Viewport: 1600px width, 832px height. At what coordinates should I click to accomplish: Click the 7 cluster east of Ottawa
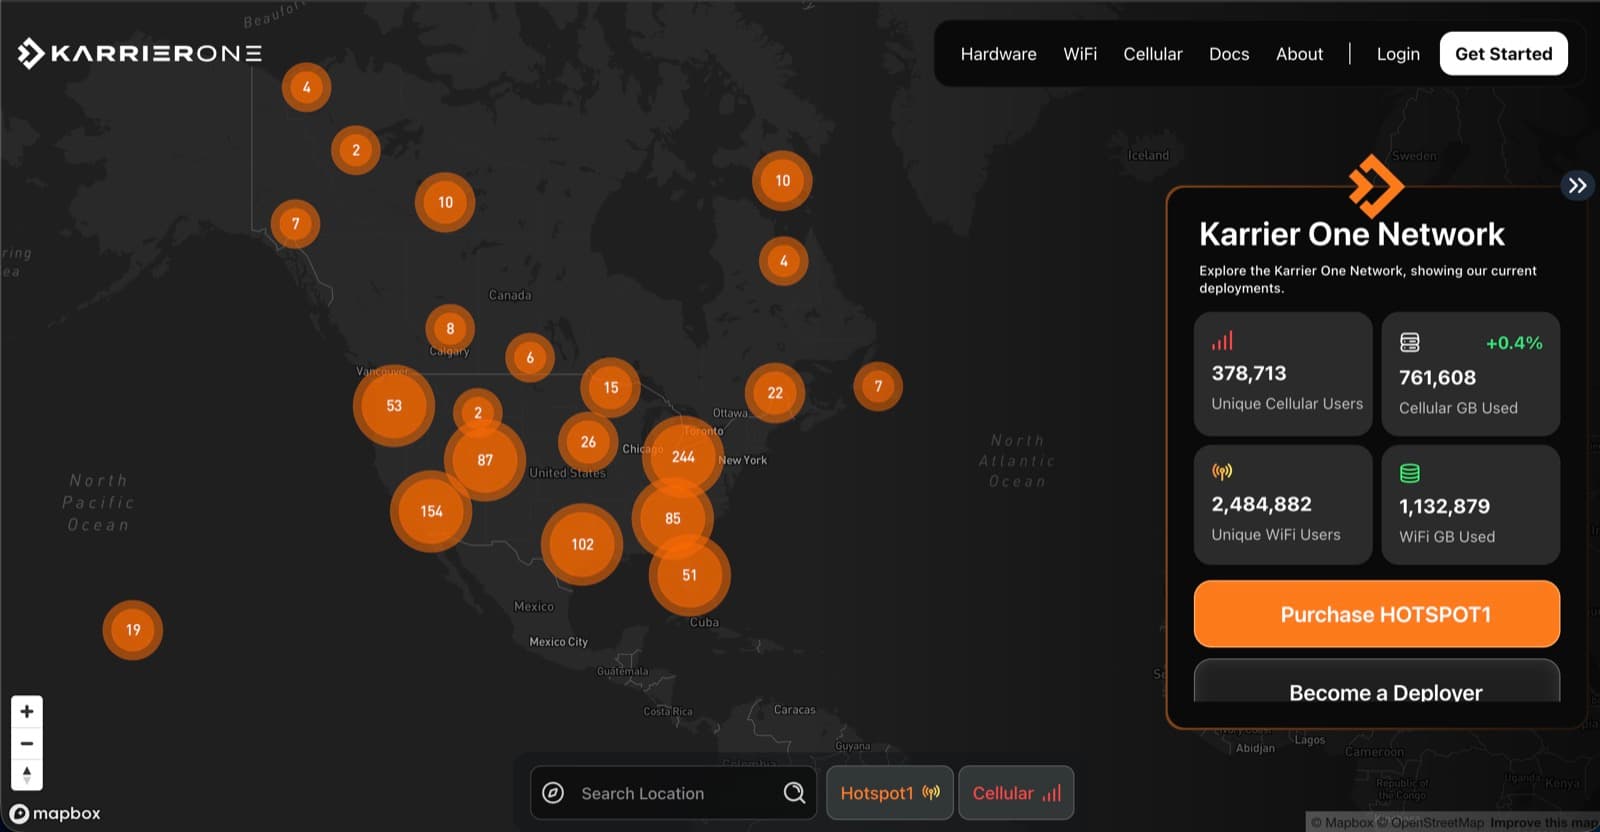(x=878, y=386)
